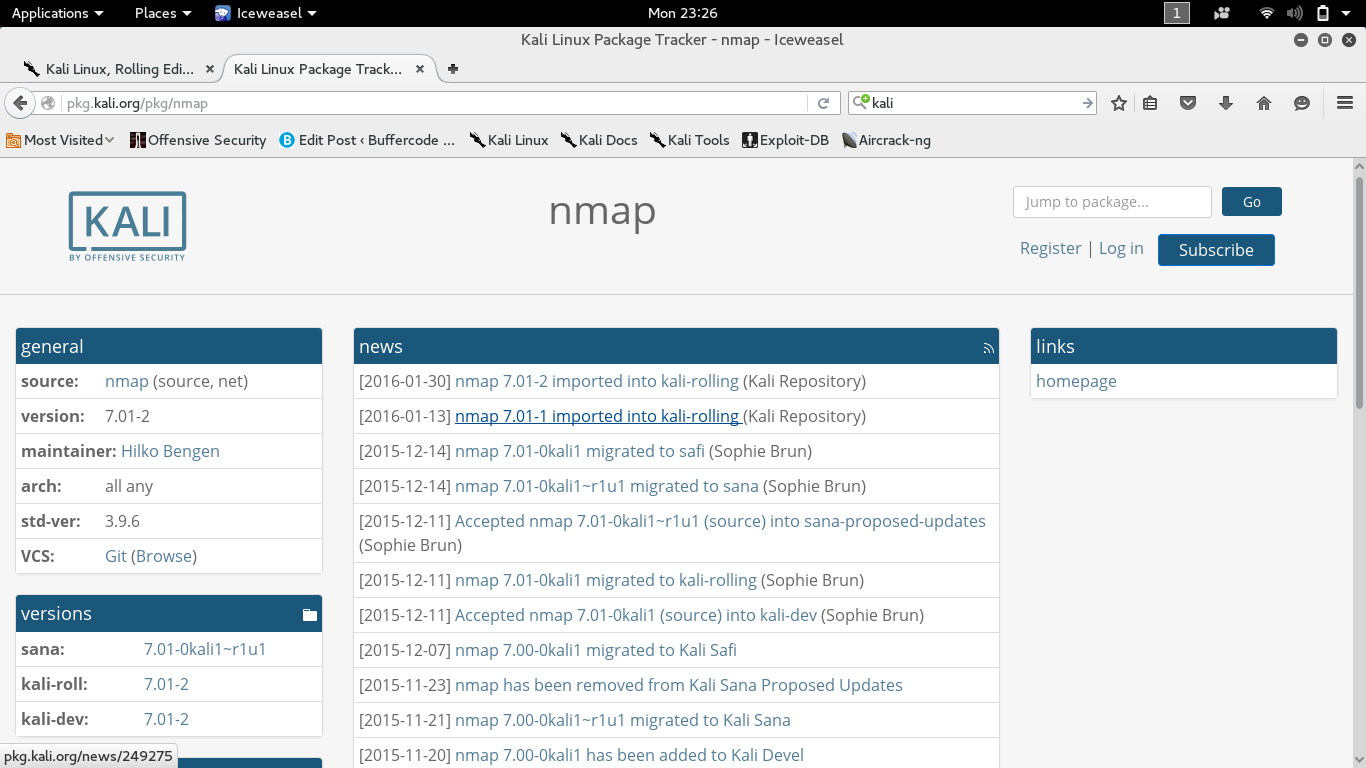Screen dimensions: 1366x768
Task: Click the Register link
Action: [1050, 248]
